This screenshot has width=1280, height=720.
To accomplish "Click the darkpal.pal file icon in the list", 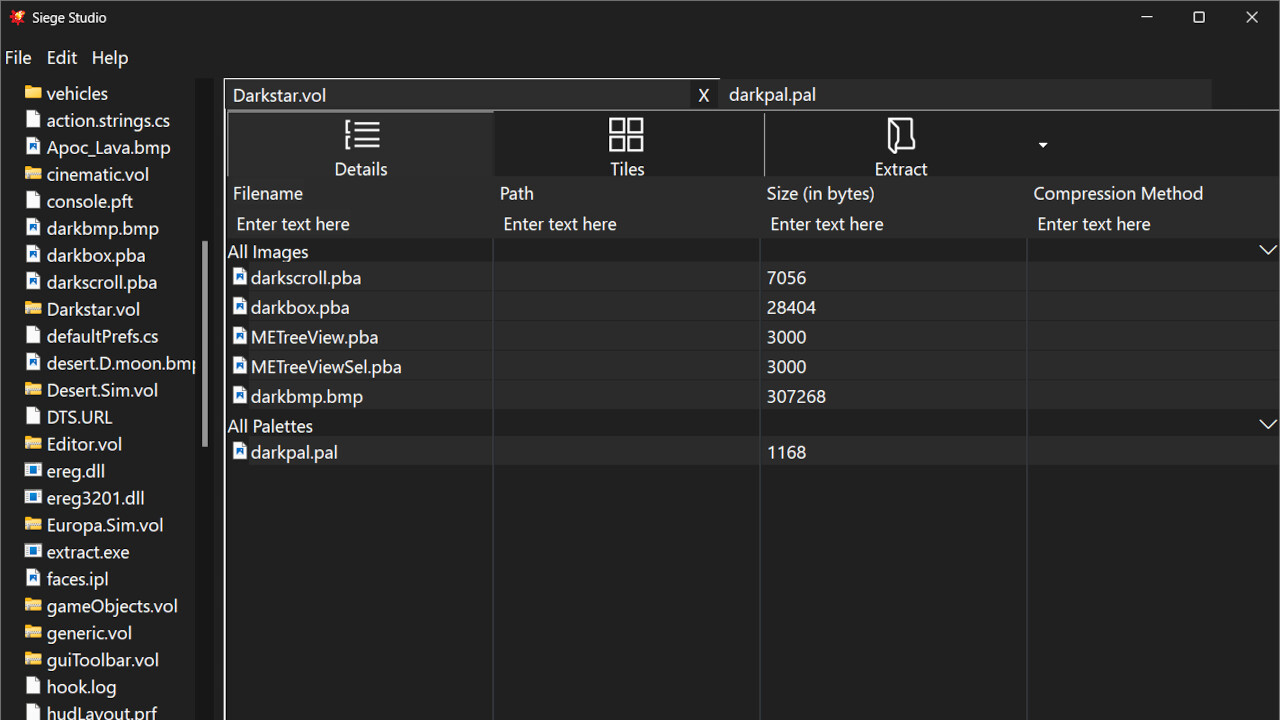I will click(x=240, y=452).
